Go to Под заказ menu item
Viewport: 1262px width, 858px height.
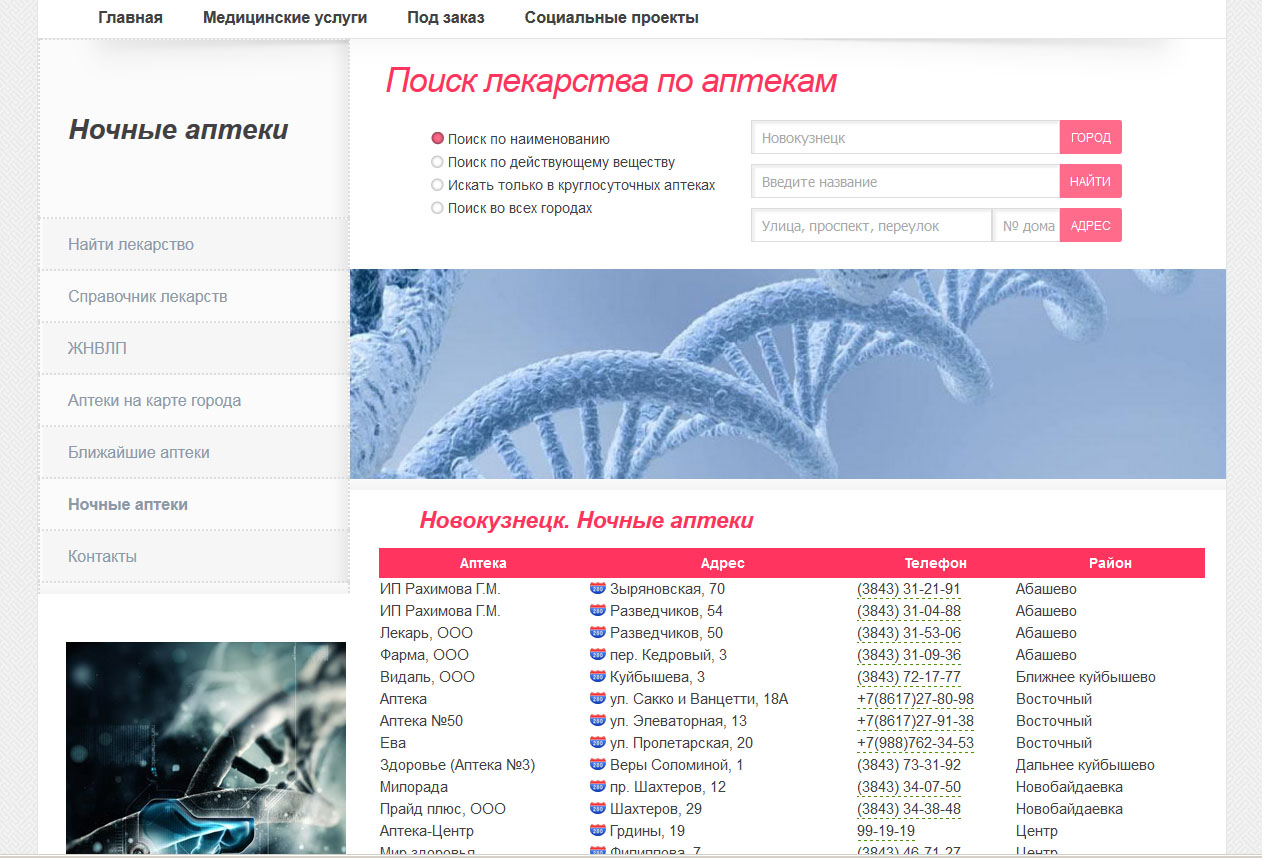[446, 18]
